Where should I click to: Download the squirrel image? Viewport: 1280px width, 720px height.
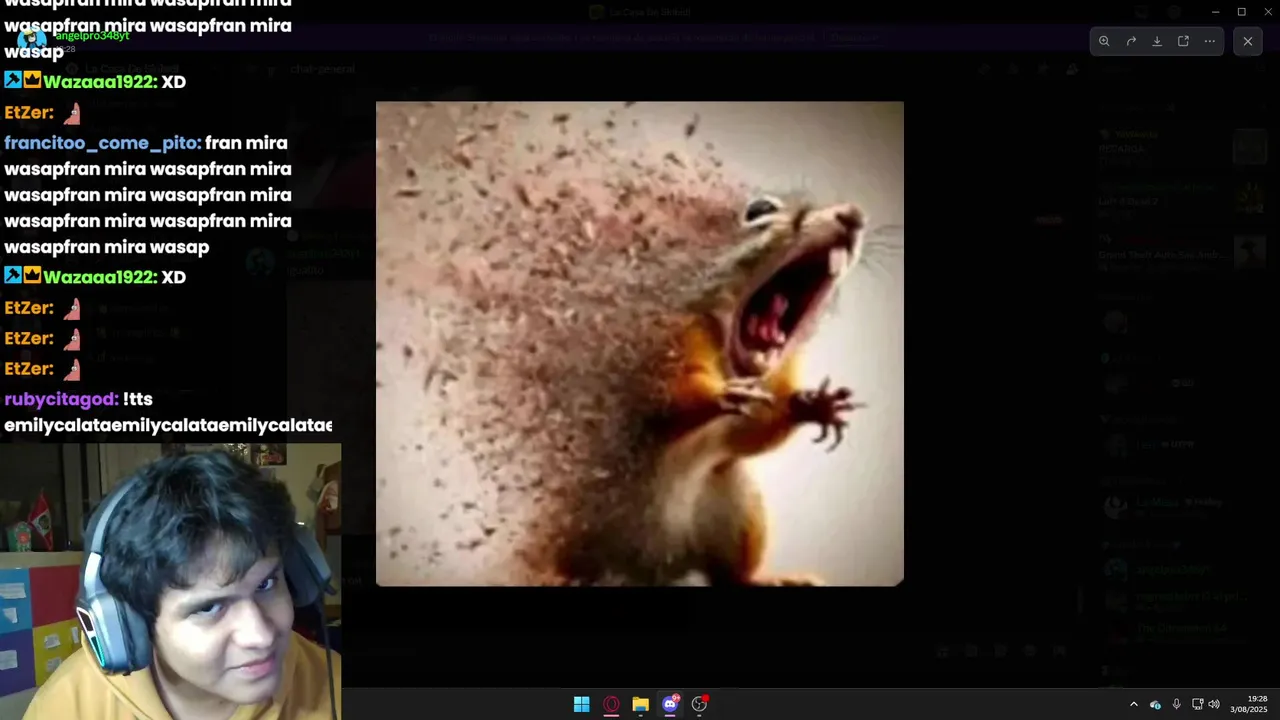click(1157, 41)
